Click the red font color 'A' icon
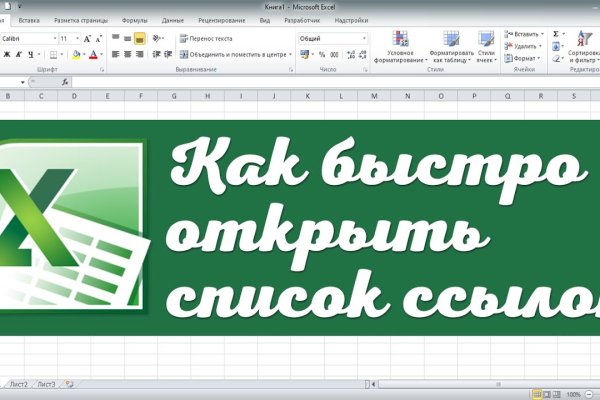Image resolution: width=600 pixels, height=400 pixels. tap(91, 55)
